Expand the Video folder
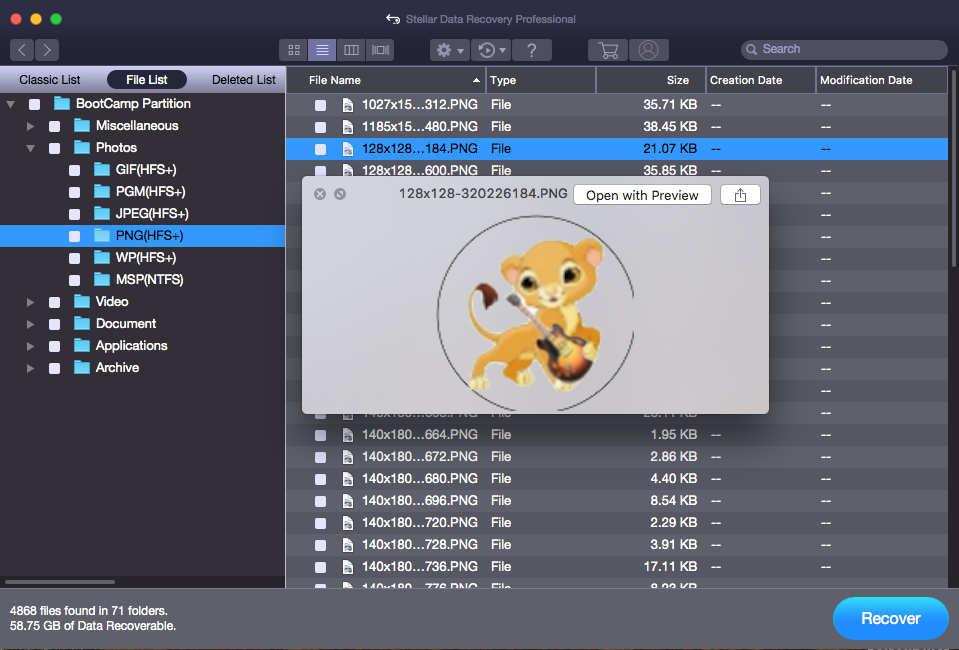Viewport: 959px width, 650px height. (x=30, y=303)
